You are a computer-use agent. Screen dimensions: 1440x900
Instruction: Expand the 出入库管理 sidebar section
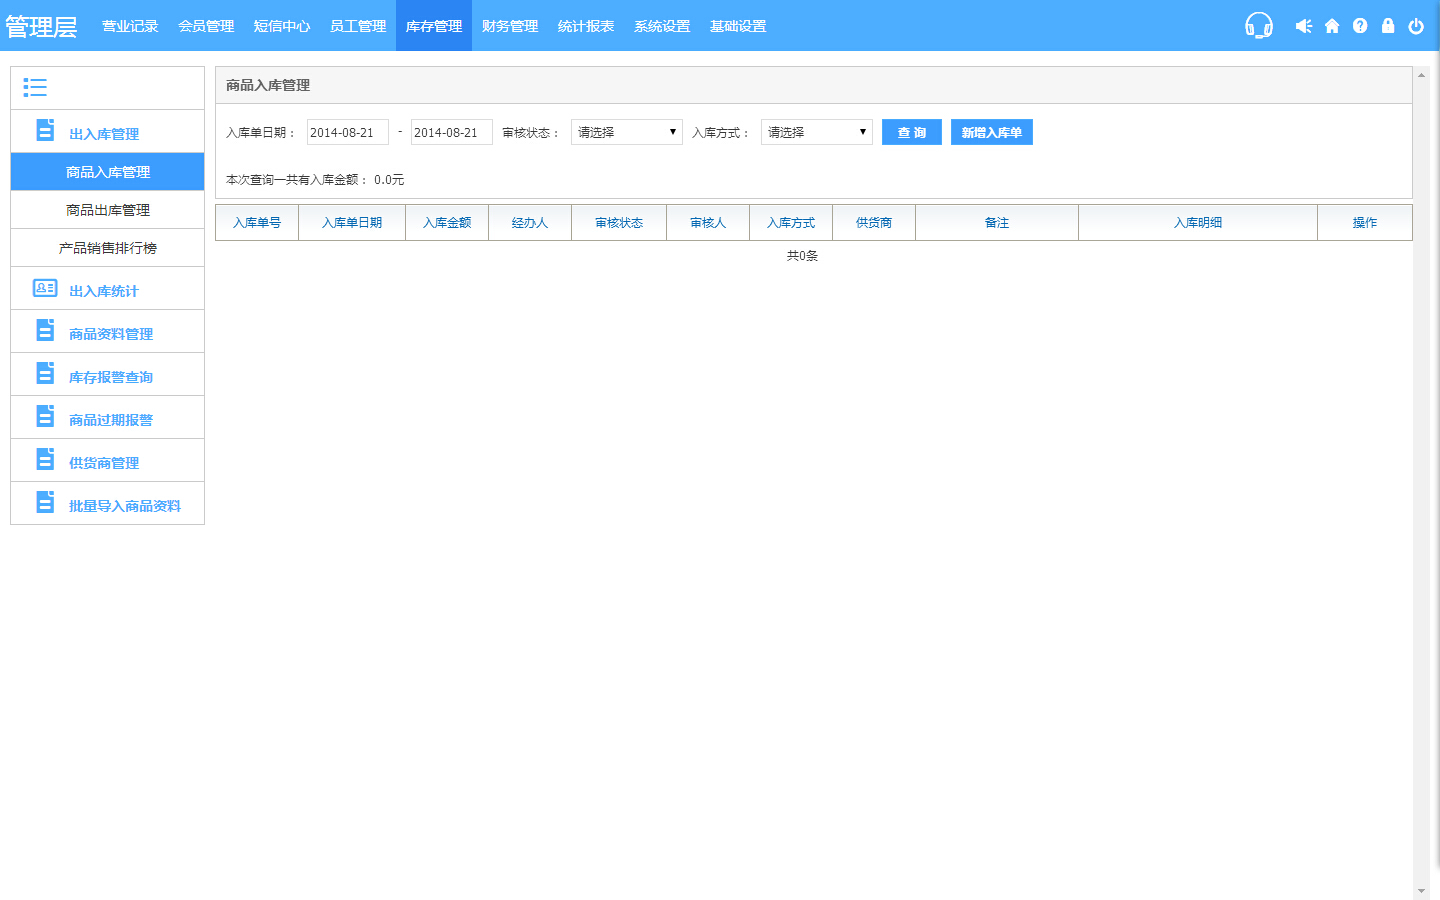(104, 134)
